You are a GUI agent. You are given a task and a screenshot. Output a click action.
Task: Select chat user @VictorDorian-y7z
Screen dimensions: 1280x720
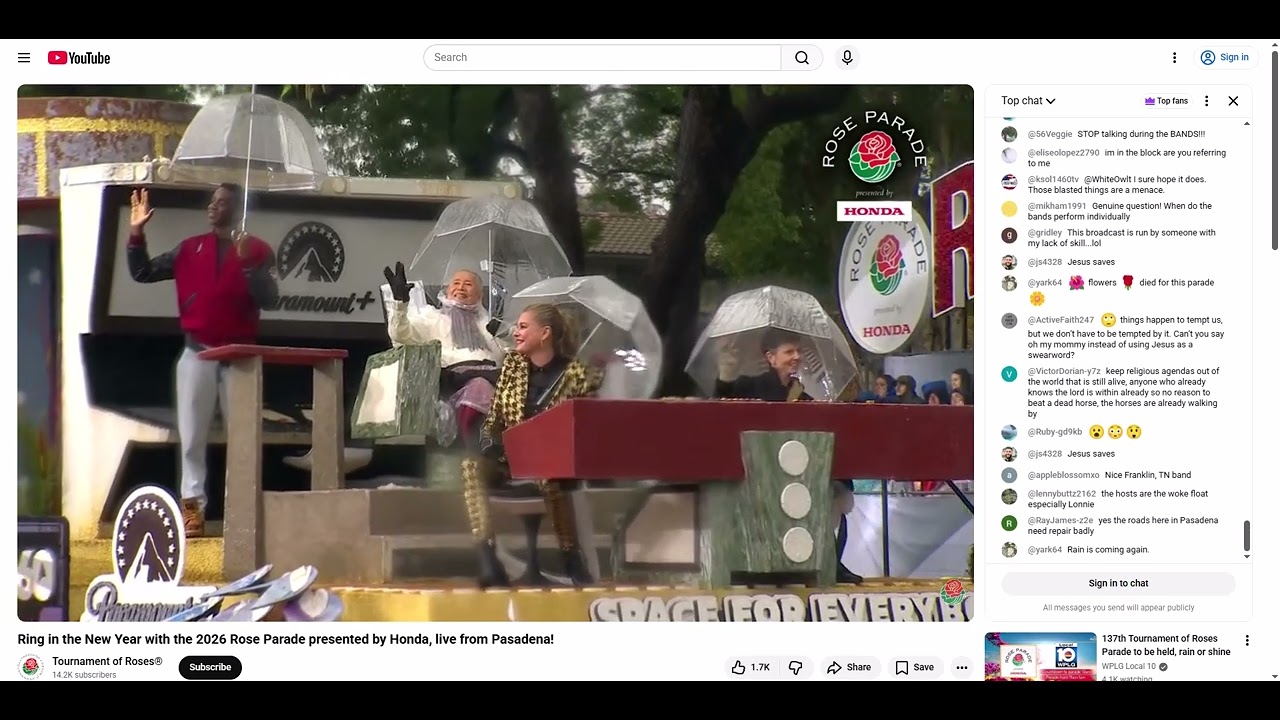click(x=1063, y=371)
